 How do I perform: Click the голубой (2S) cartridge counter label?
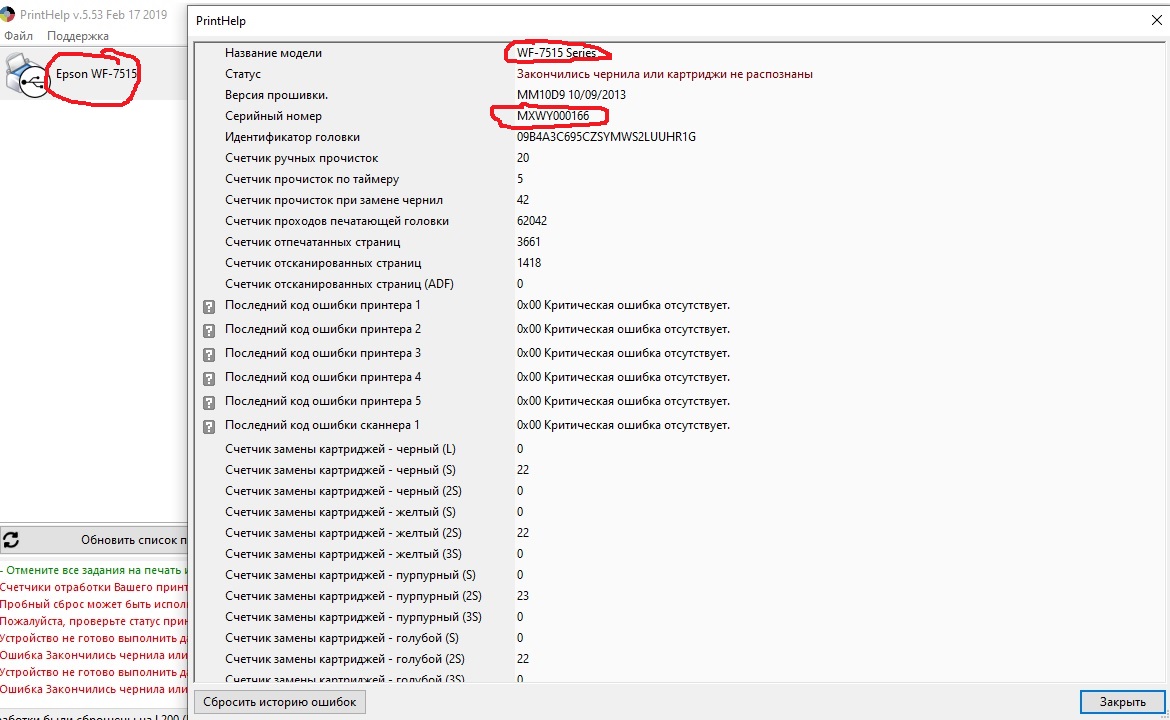click(x=345, y=659)
